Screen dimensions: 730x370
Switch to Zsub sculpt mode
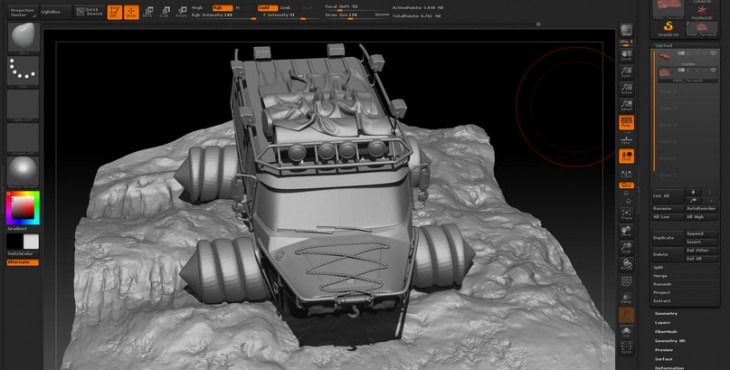(286, 8)
